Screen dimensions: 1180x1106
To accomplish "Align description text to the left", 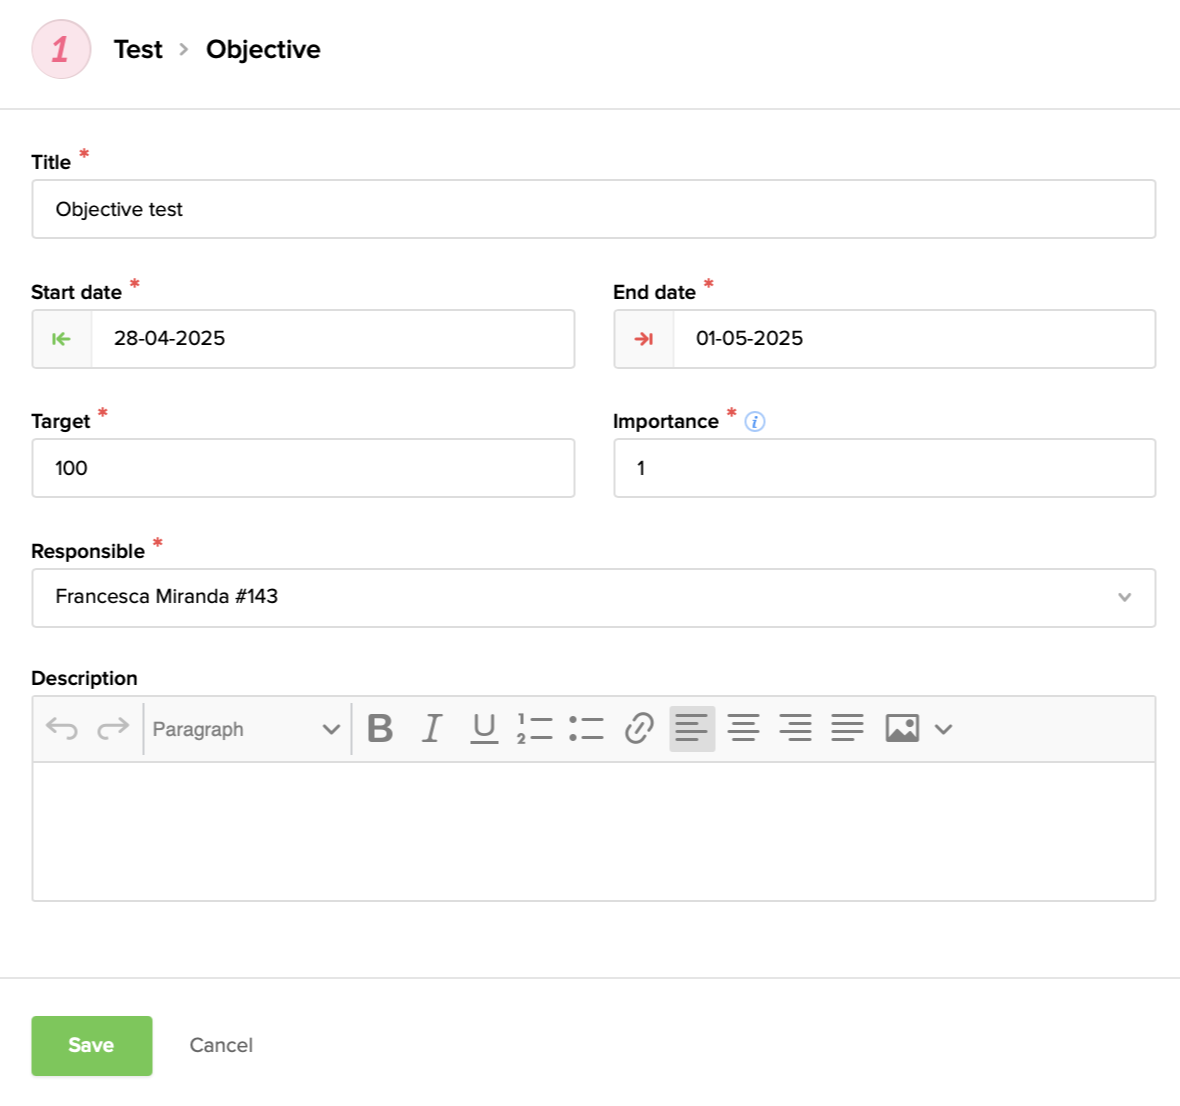I will pyautogui.click(x=692, y=729).
